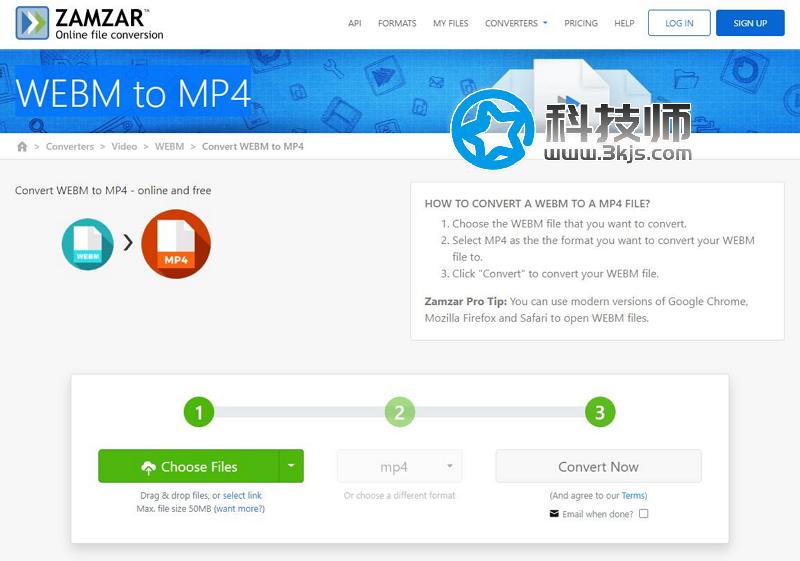Click the Convert WEBM to MP4 - online and free text
Image resolution: width=800 pixels, height=561 pixels.
113,190
